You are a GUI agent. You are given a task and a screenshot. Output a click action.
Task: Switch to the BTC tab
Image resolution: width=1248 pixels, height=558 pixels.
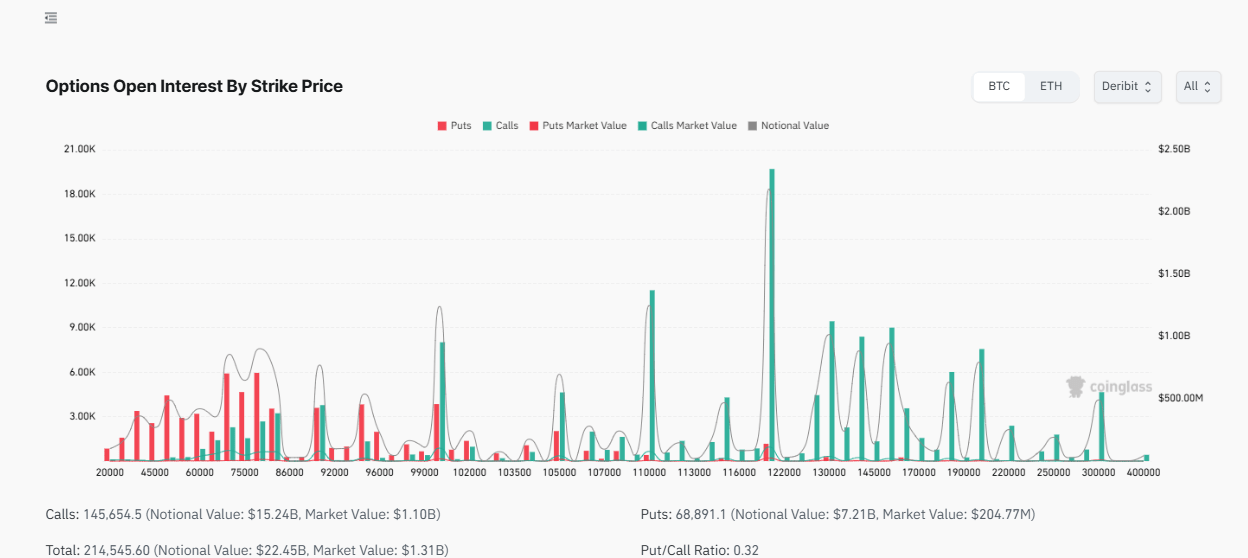tap(999, 87)
